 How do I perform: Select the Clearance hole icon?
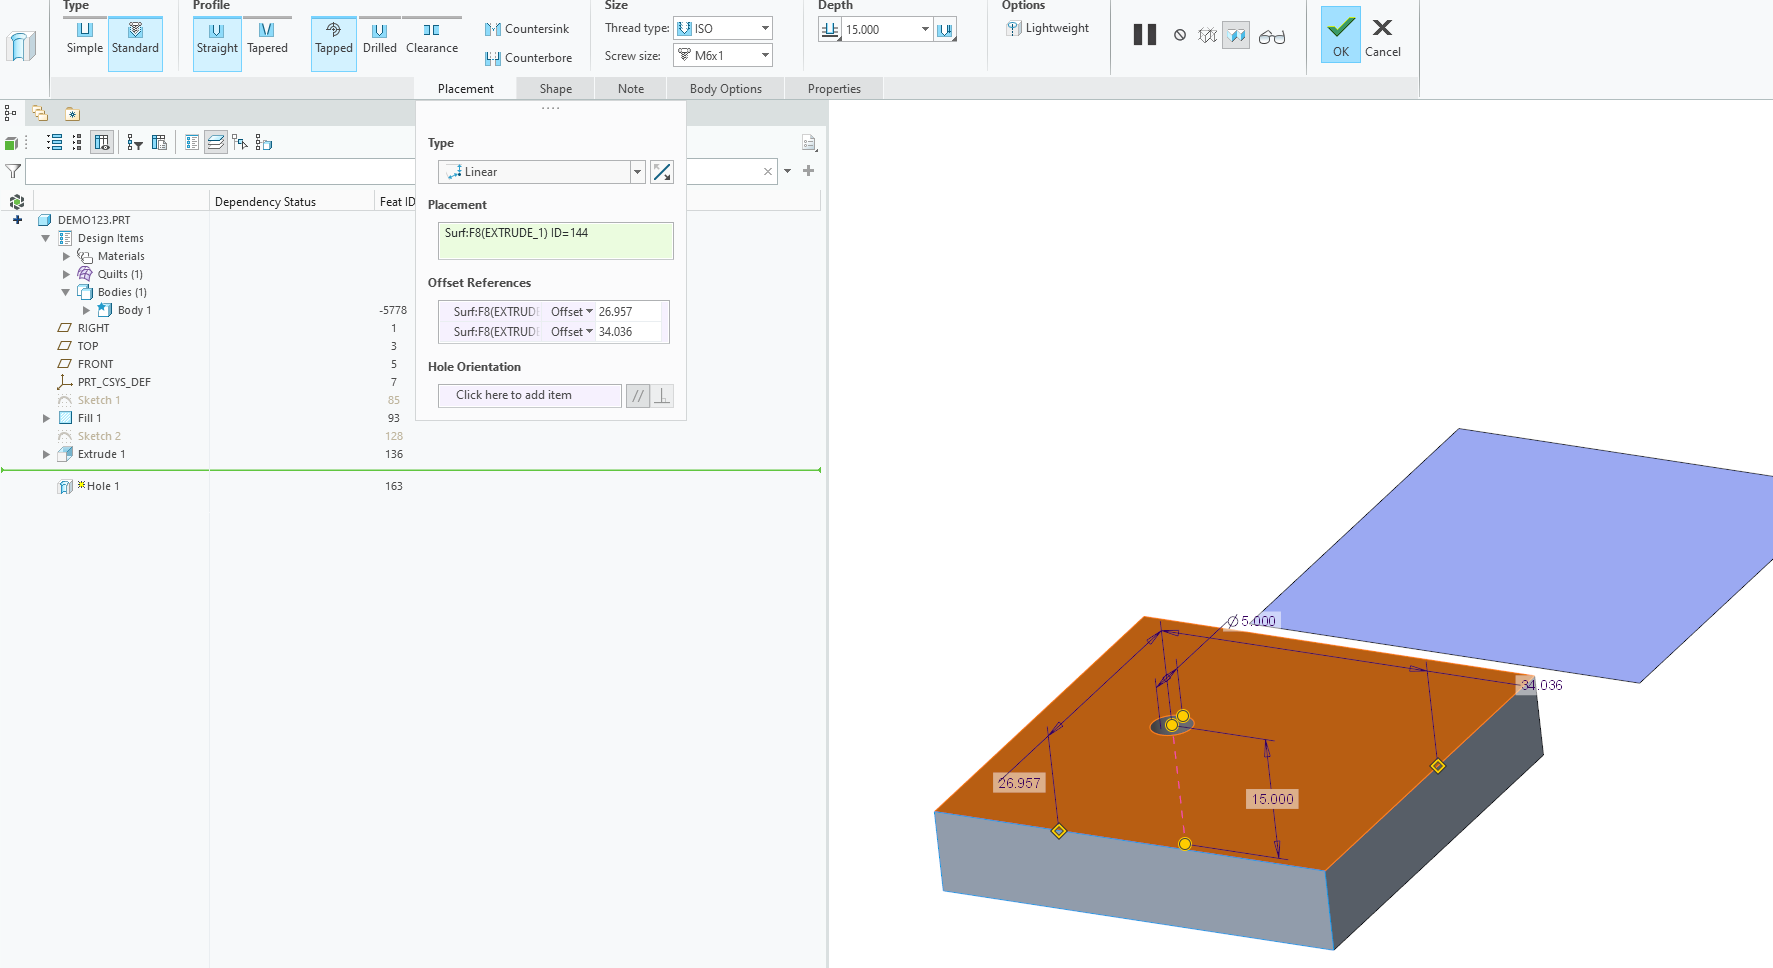pyautogui.click(x=431, y=39)
